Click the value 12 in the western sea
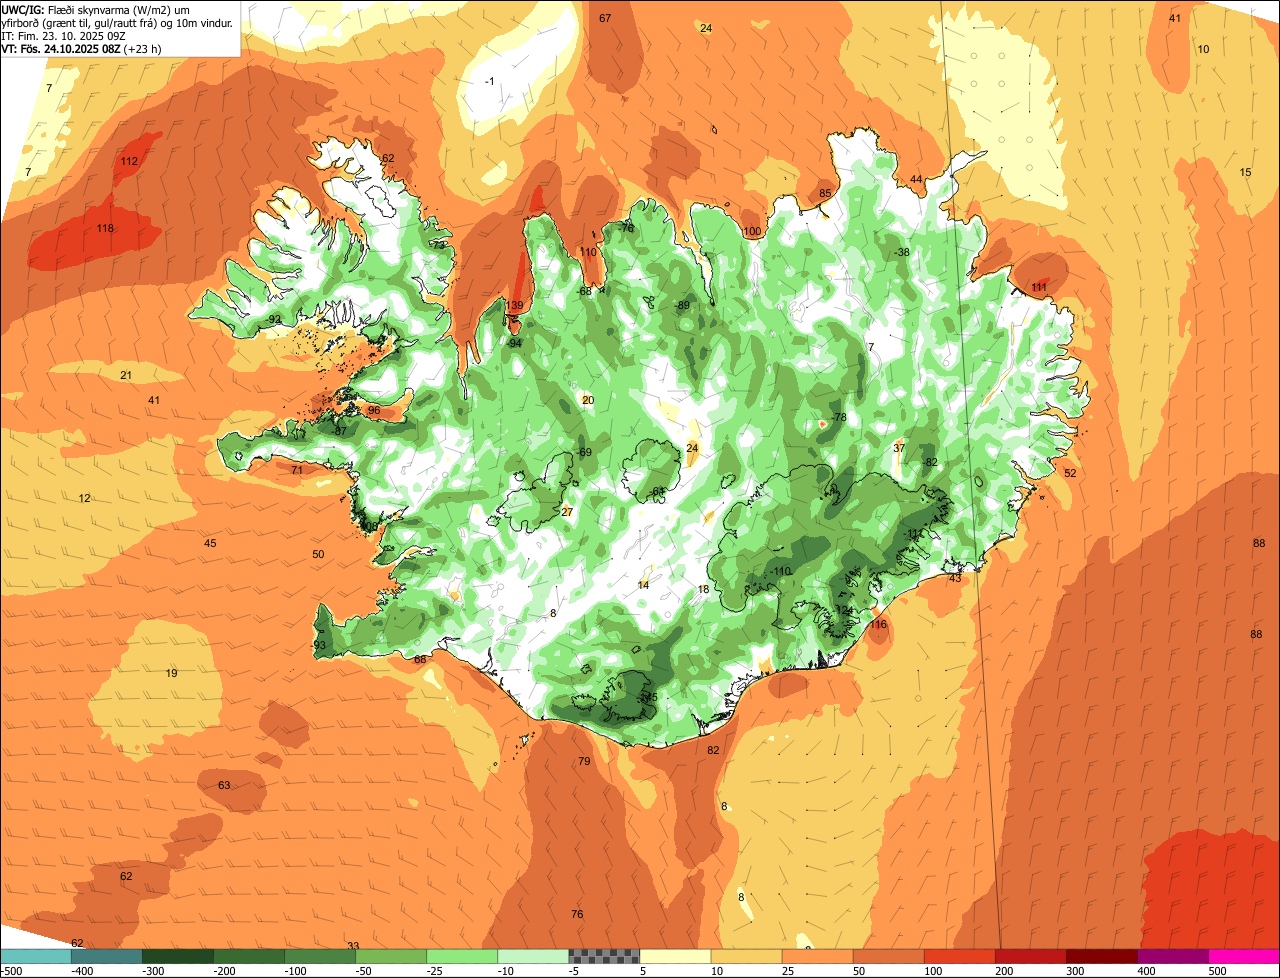This screenshot has width=1280, height=978. point(85,499)
